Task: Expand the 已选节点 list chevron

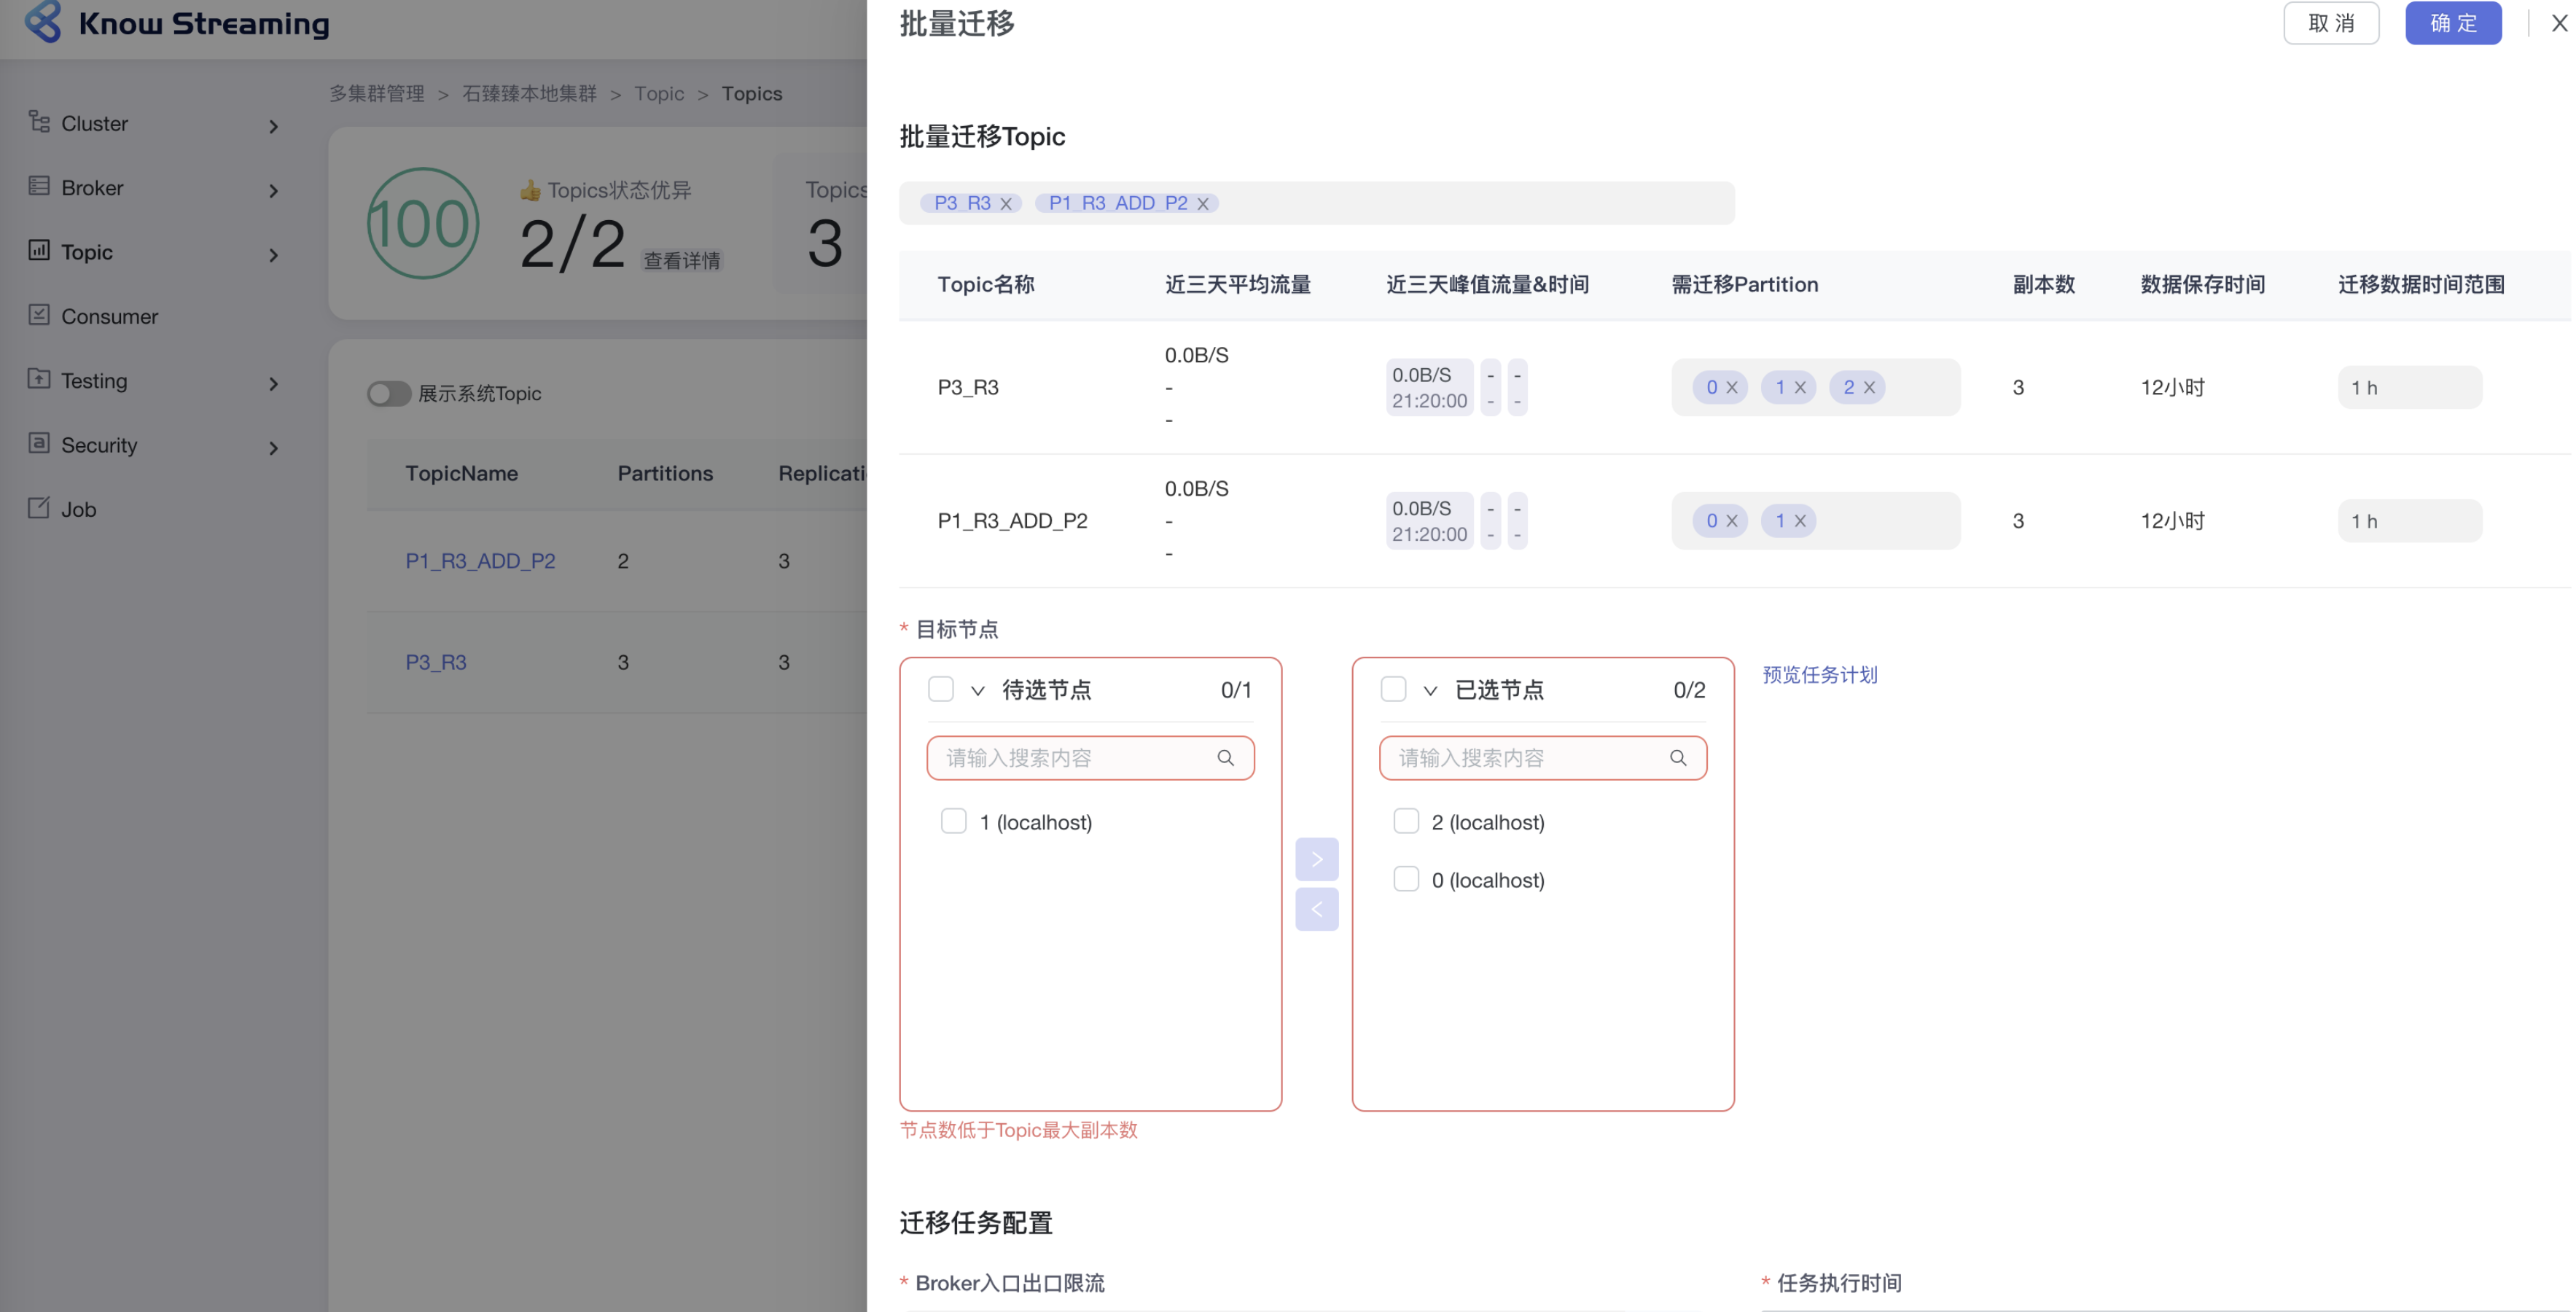Action: pos(1430,689)
